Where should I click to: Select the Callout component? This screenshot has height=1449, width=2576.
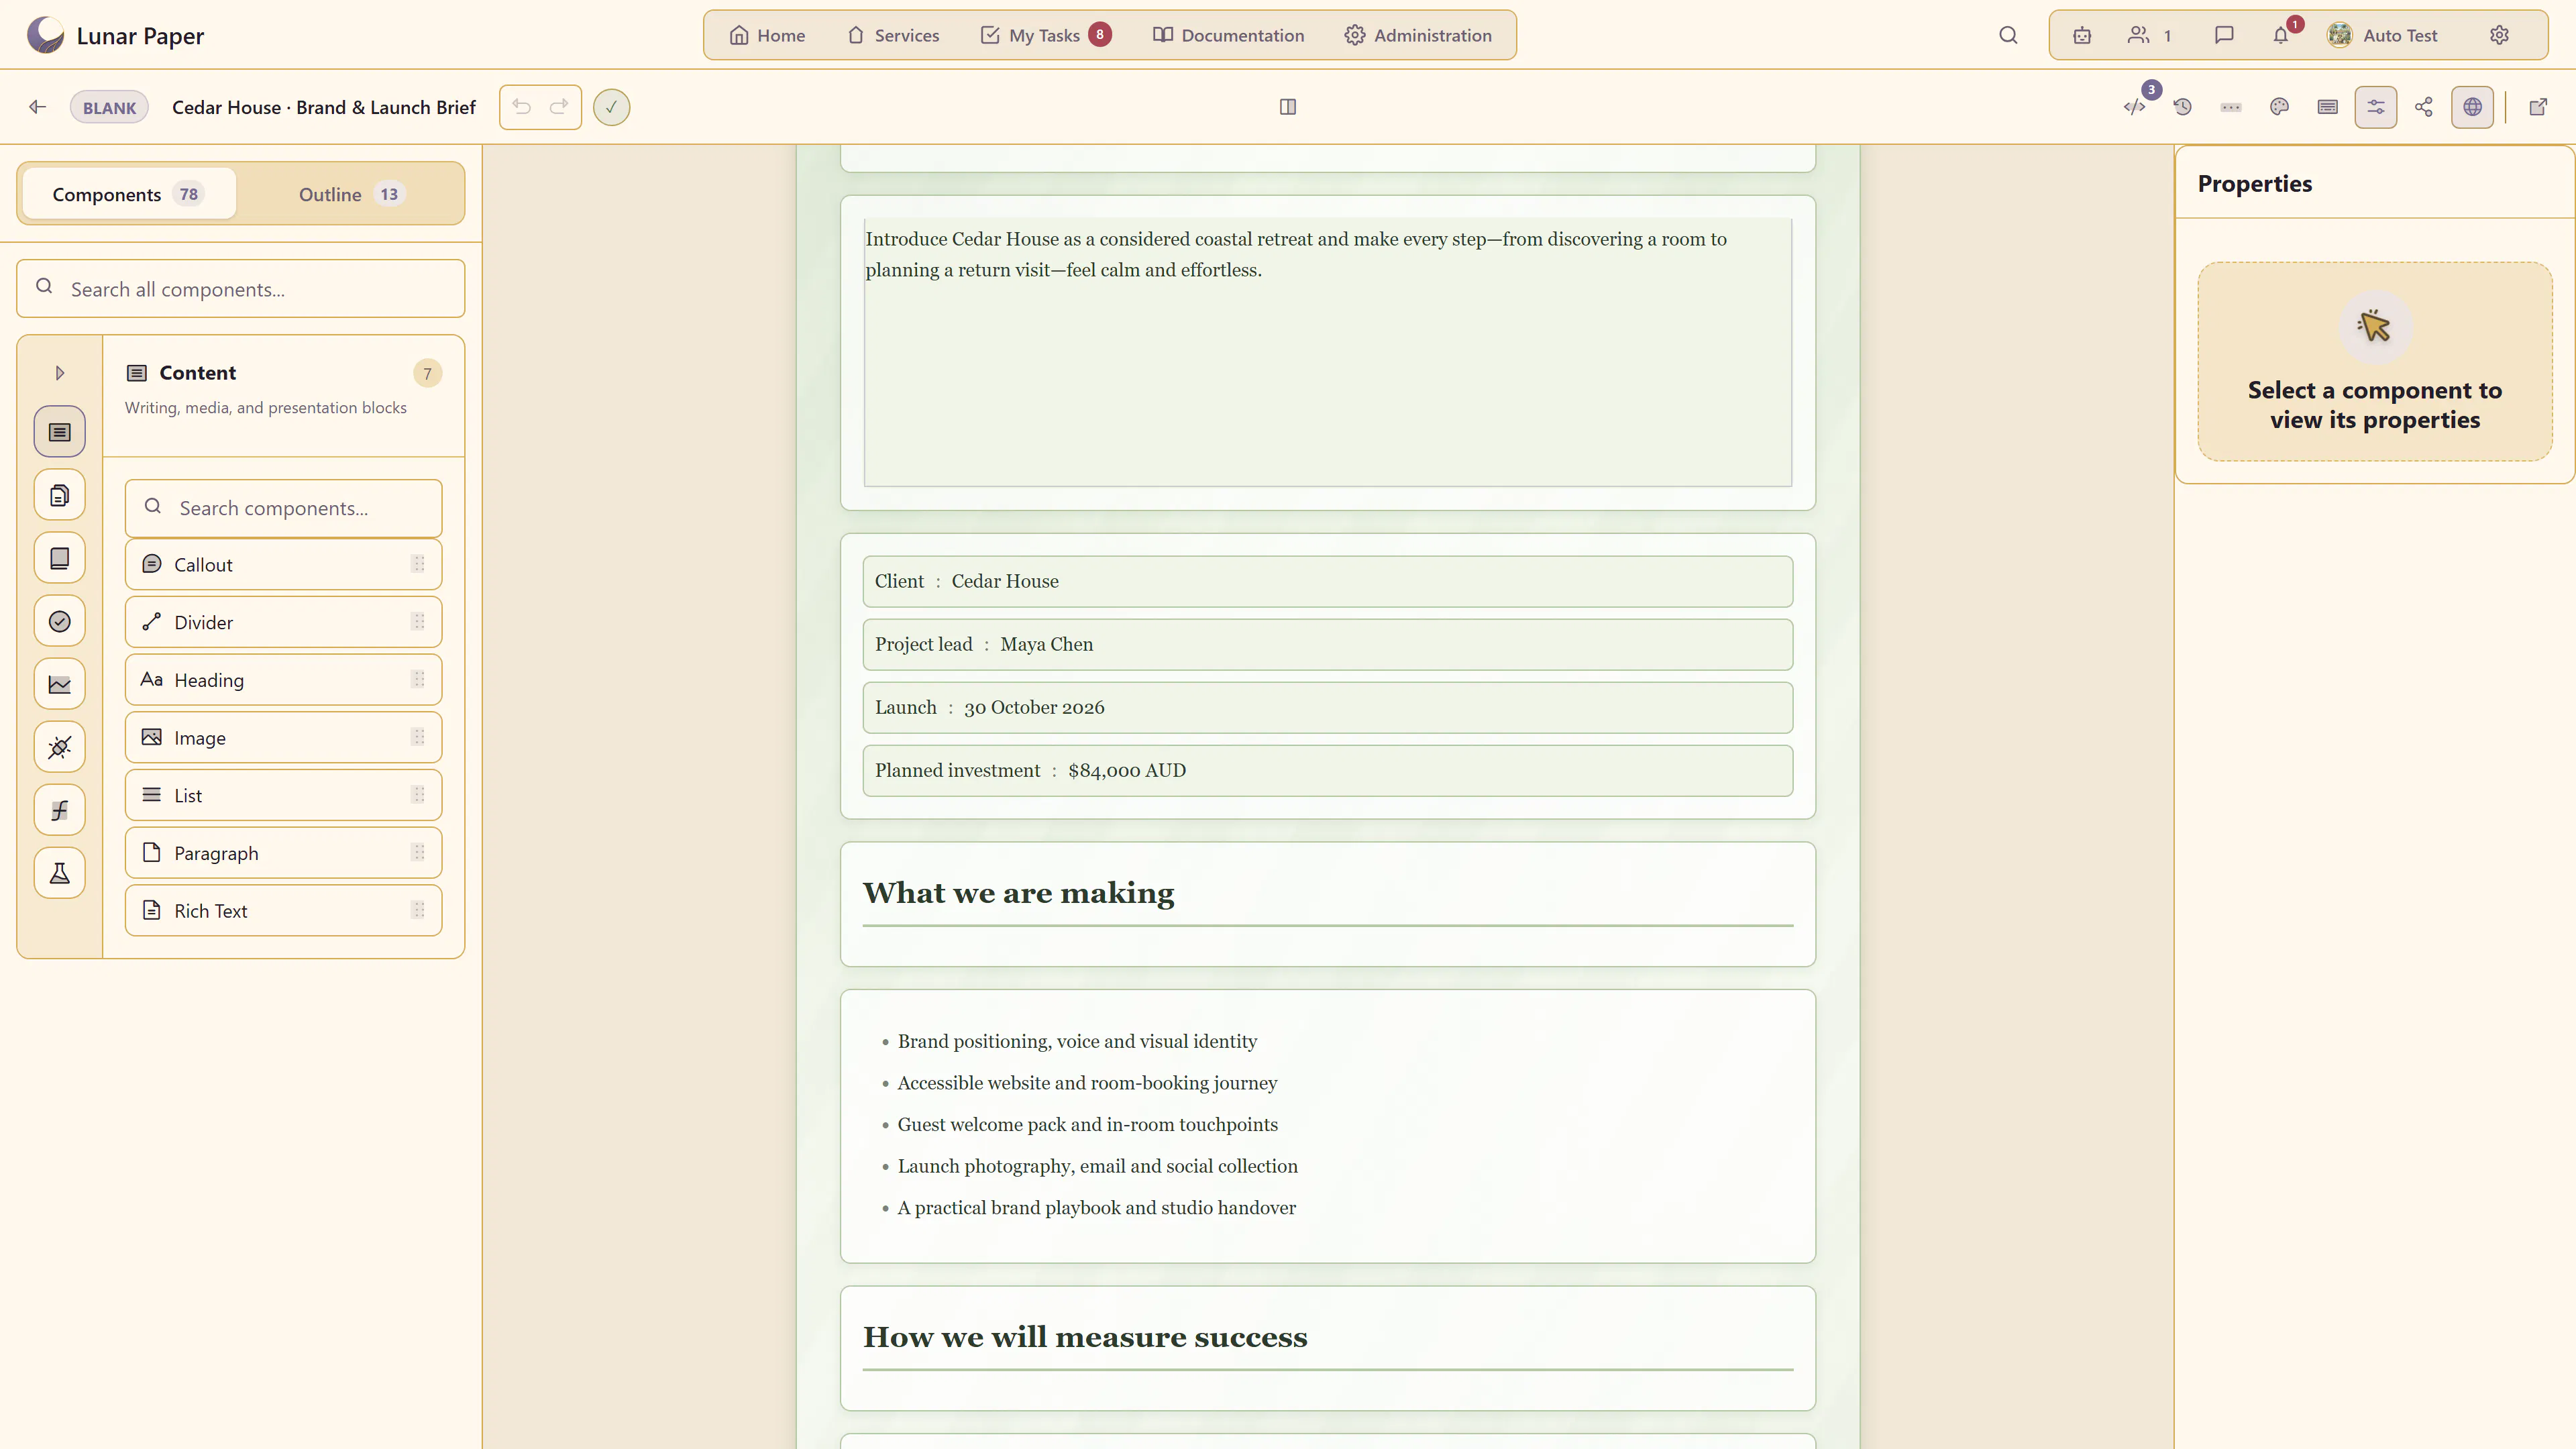283,564
